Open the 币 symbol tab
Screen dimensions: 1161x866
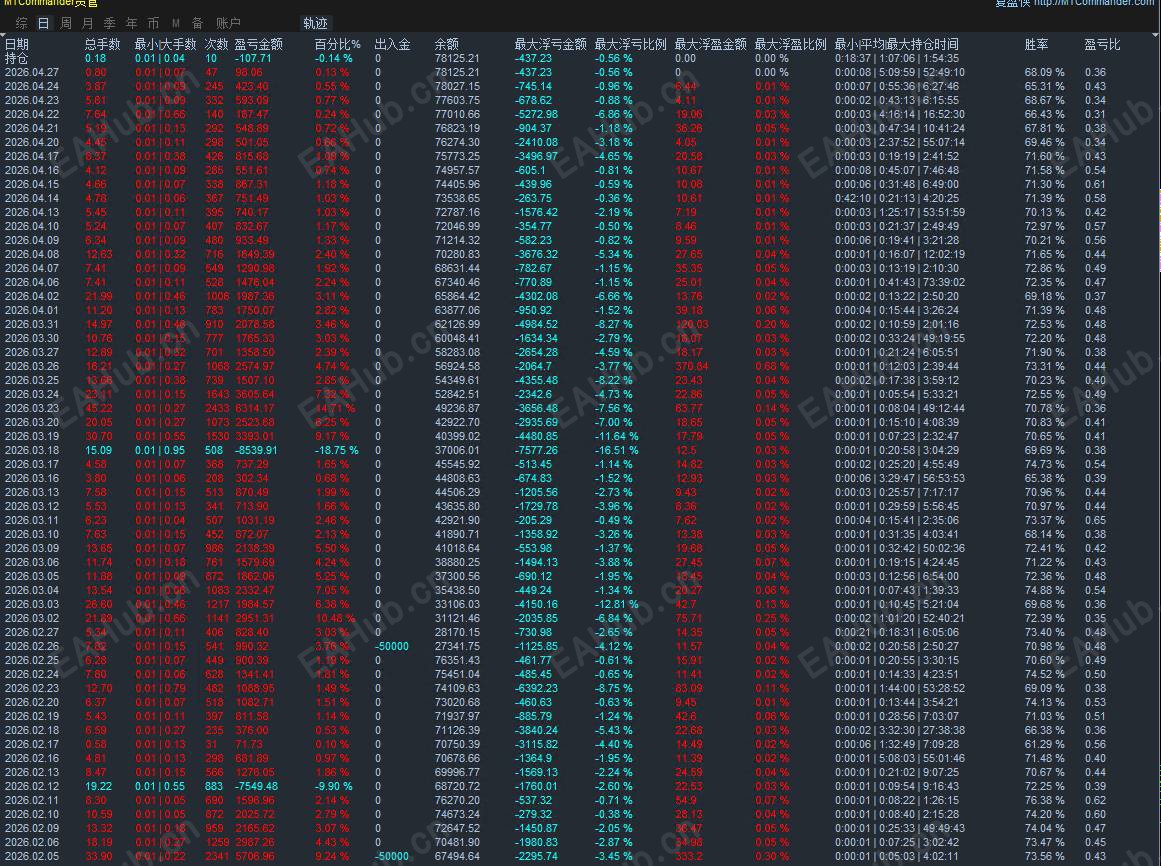(153, 24)
